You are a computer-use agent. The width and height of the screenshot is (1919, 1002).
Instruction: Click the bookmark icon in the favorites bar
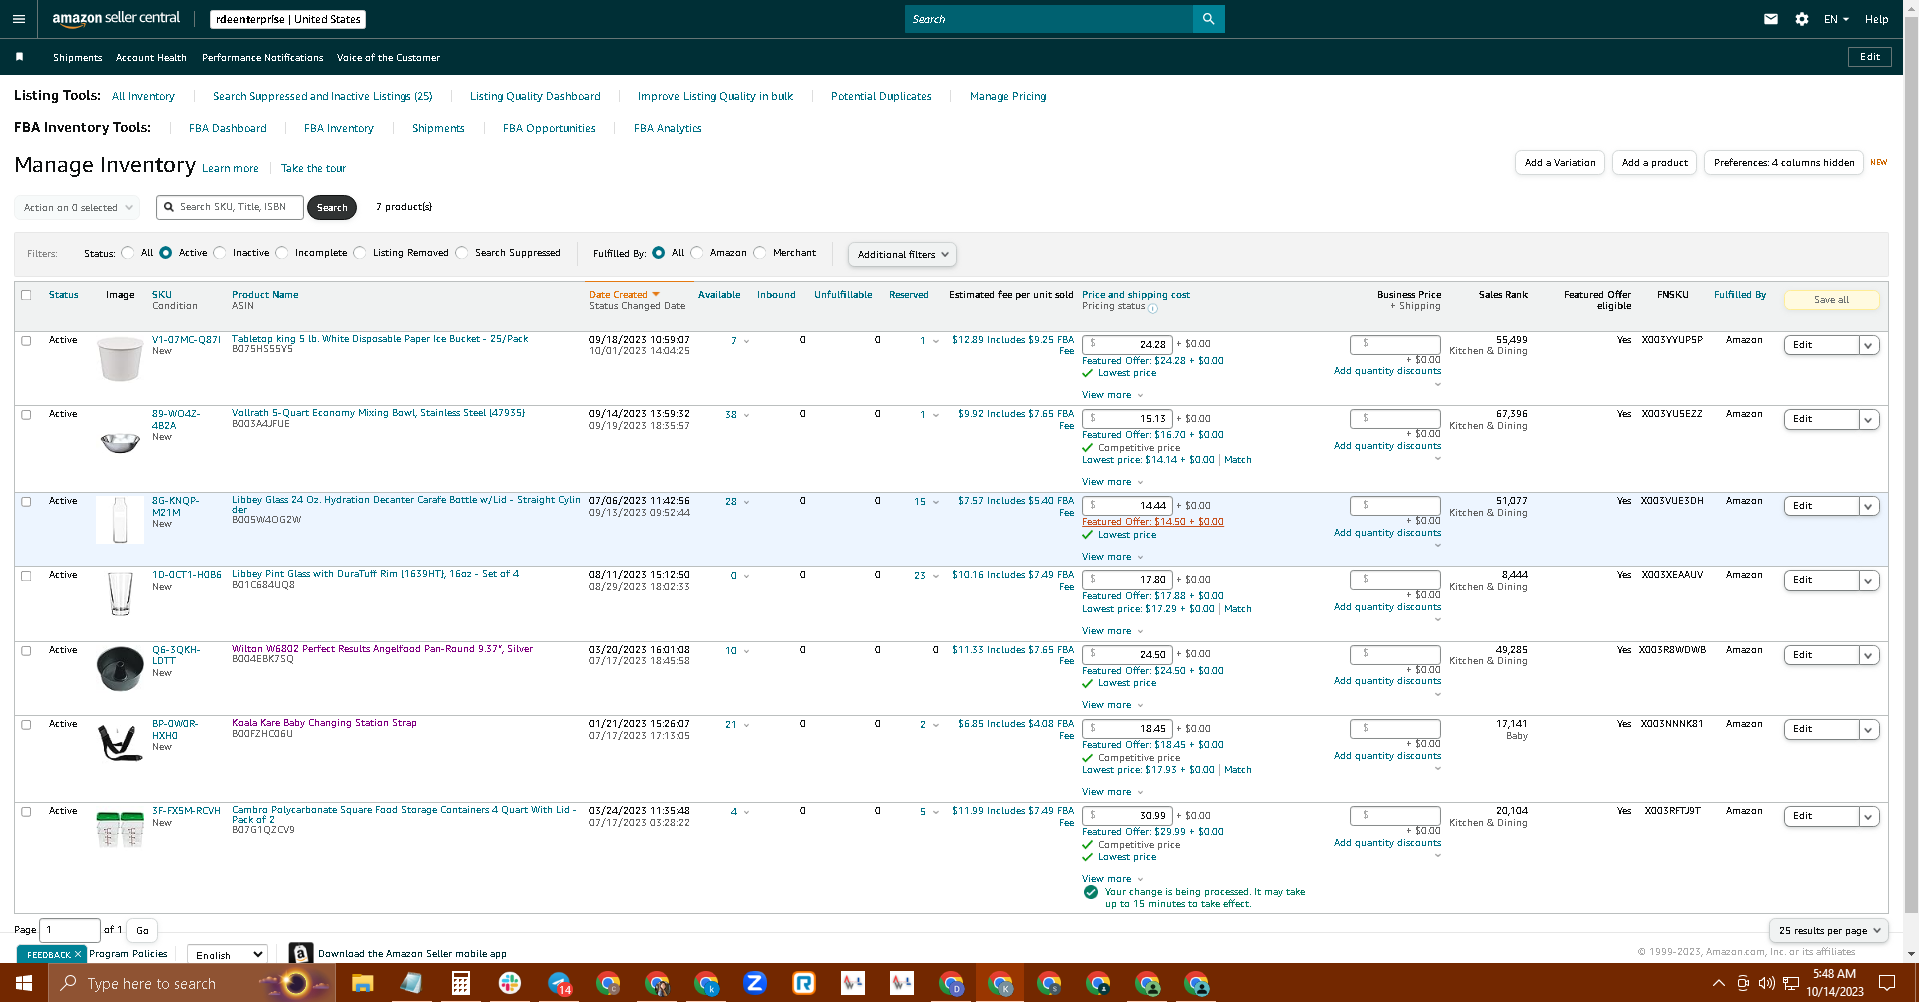(19, 57)
